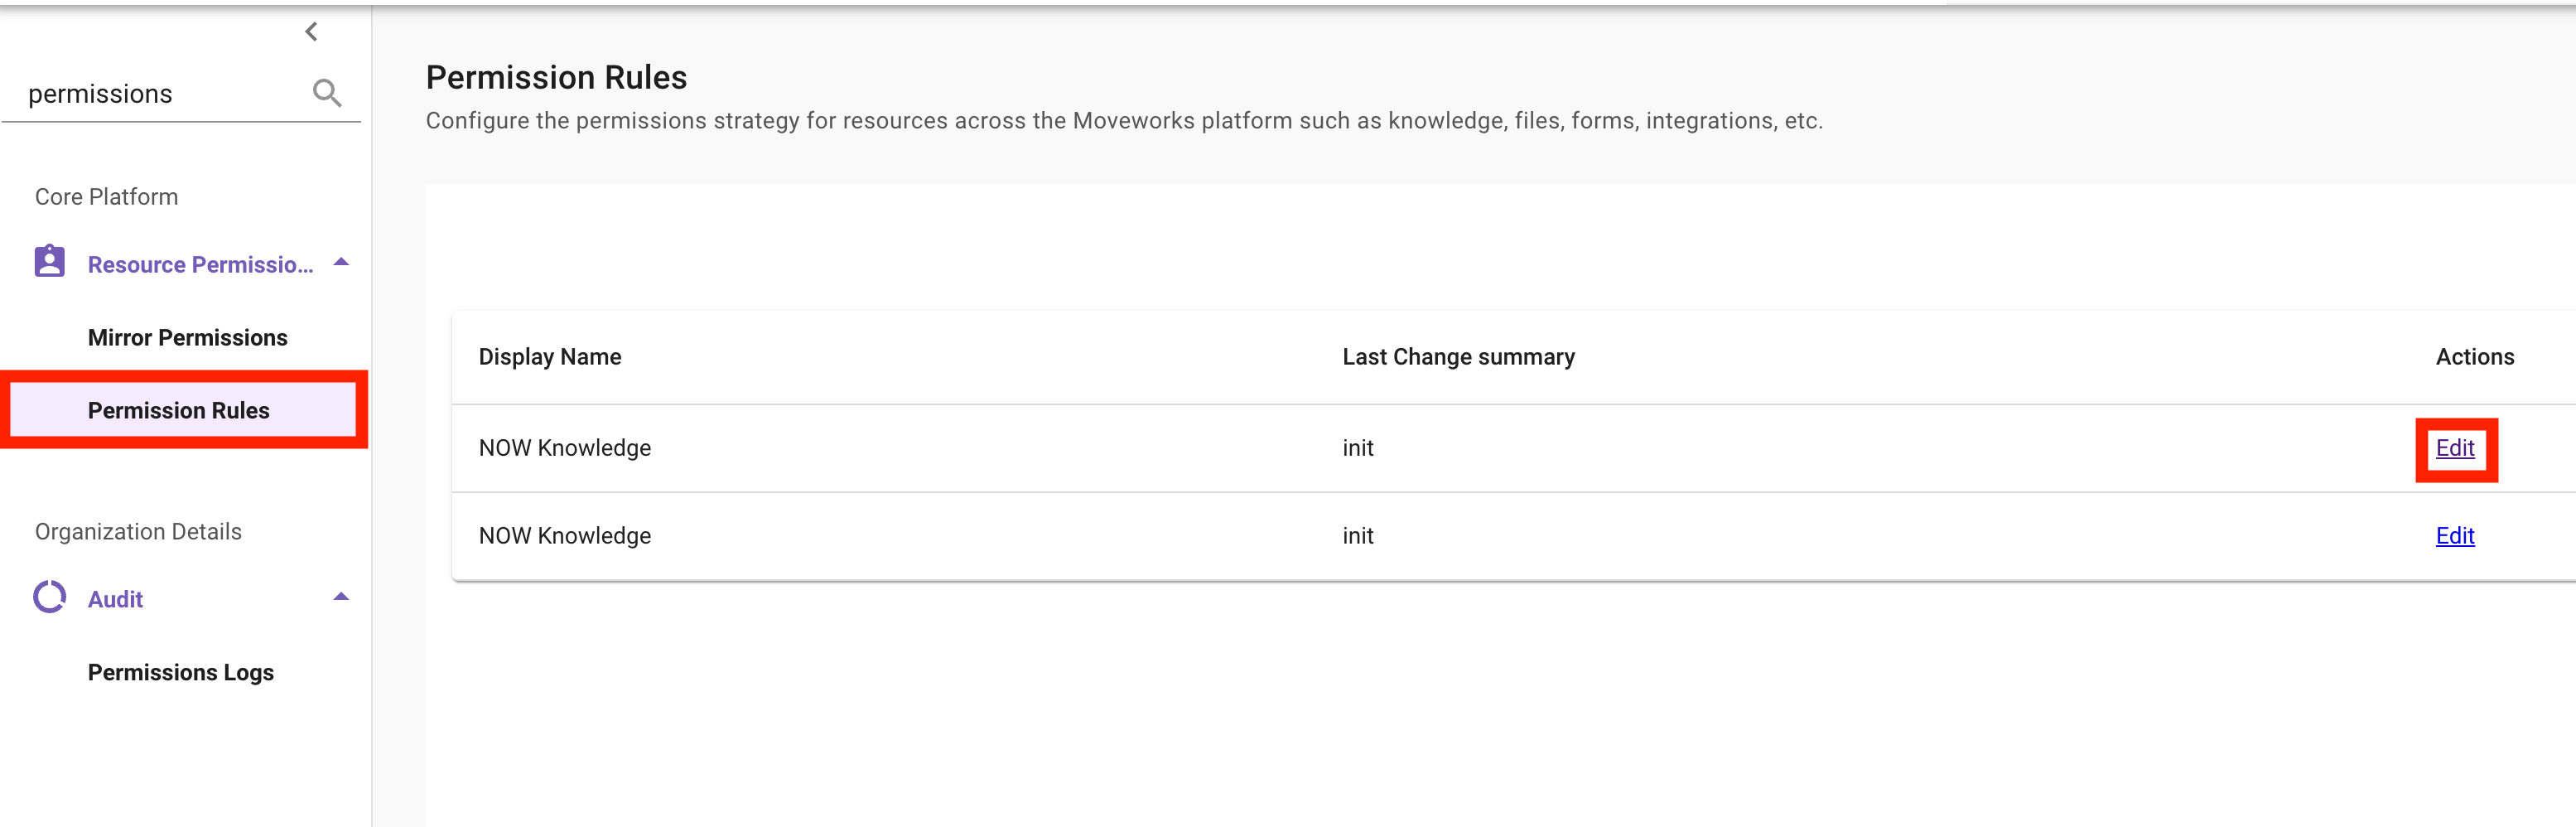Click the Resource Permissions sidebar label
The image size is (2576, 827).
pyautogui.click(x=200, y=265)
